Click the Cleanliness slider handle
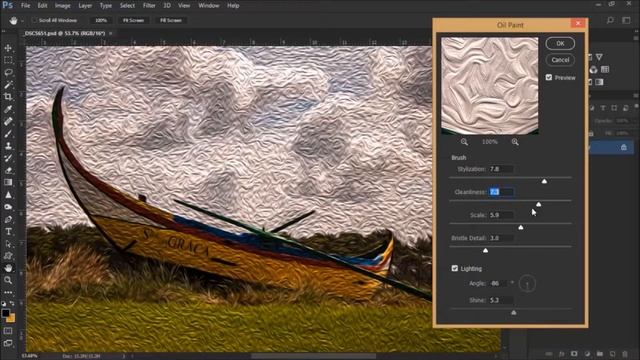Viewport: 640px width, 360px height. click(x=538, y=204)
